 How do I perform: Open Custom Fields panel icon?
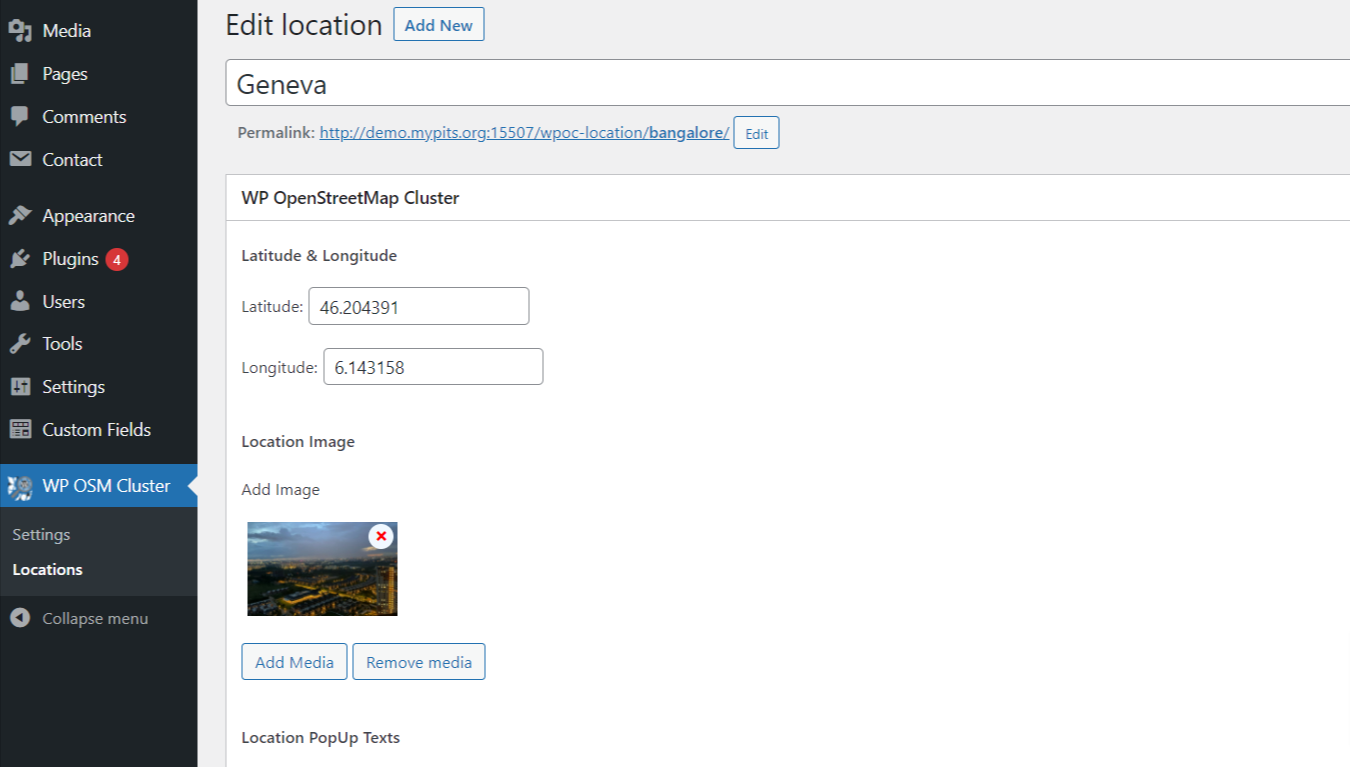point(20,429)
